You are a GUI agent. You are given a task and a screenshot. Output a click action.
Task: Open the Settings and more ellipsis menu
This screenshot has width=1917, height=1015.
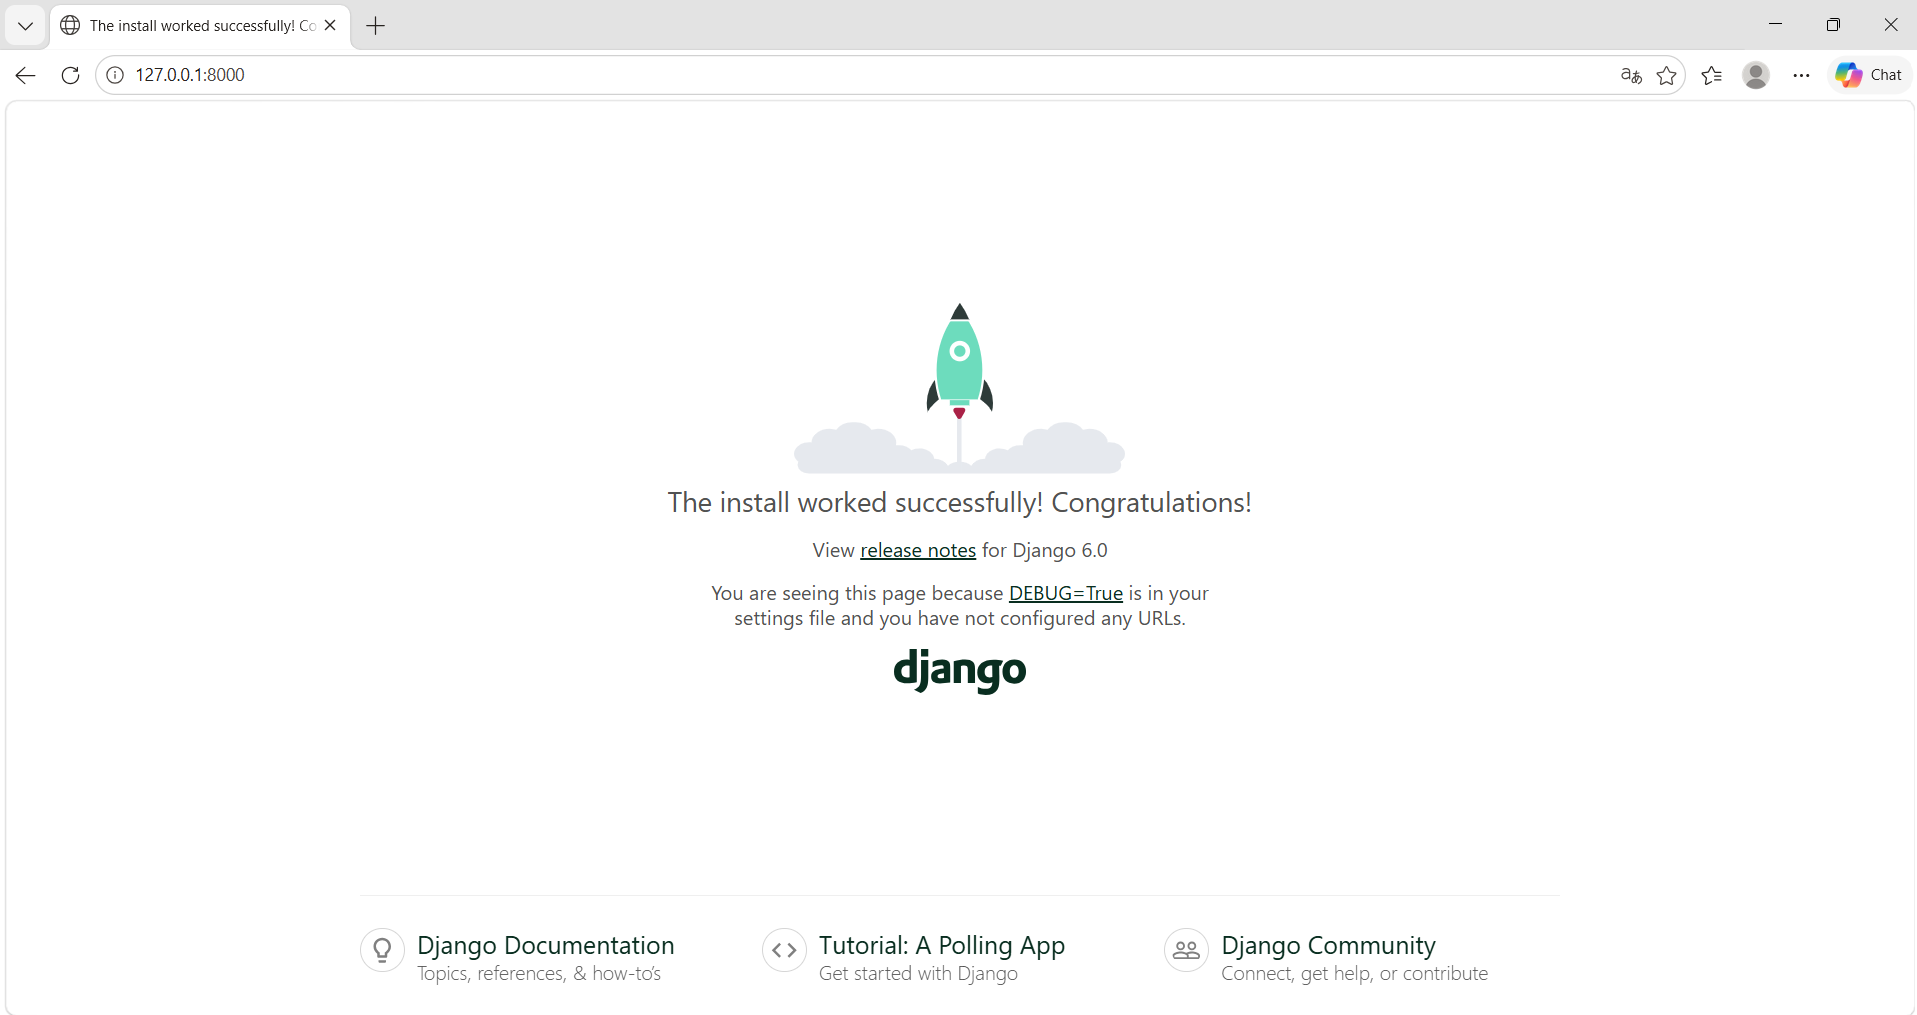1801,75
